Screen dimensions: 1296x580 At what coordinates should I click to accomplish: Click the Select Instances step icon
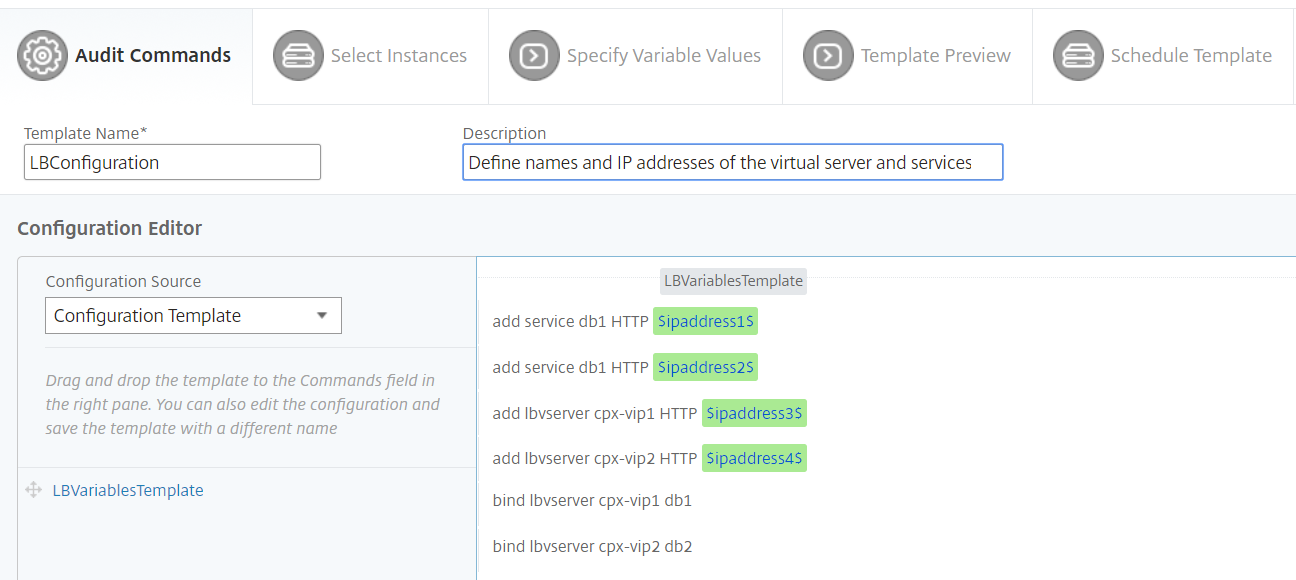click(298, 56)
